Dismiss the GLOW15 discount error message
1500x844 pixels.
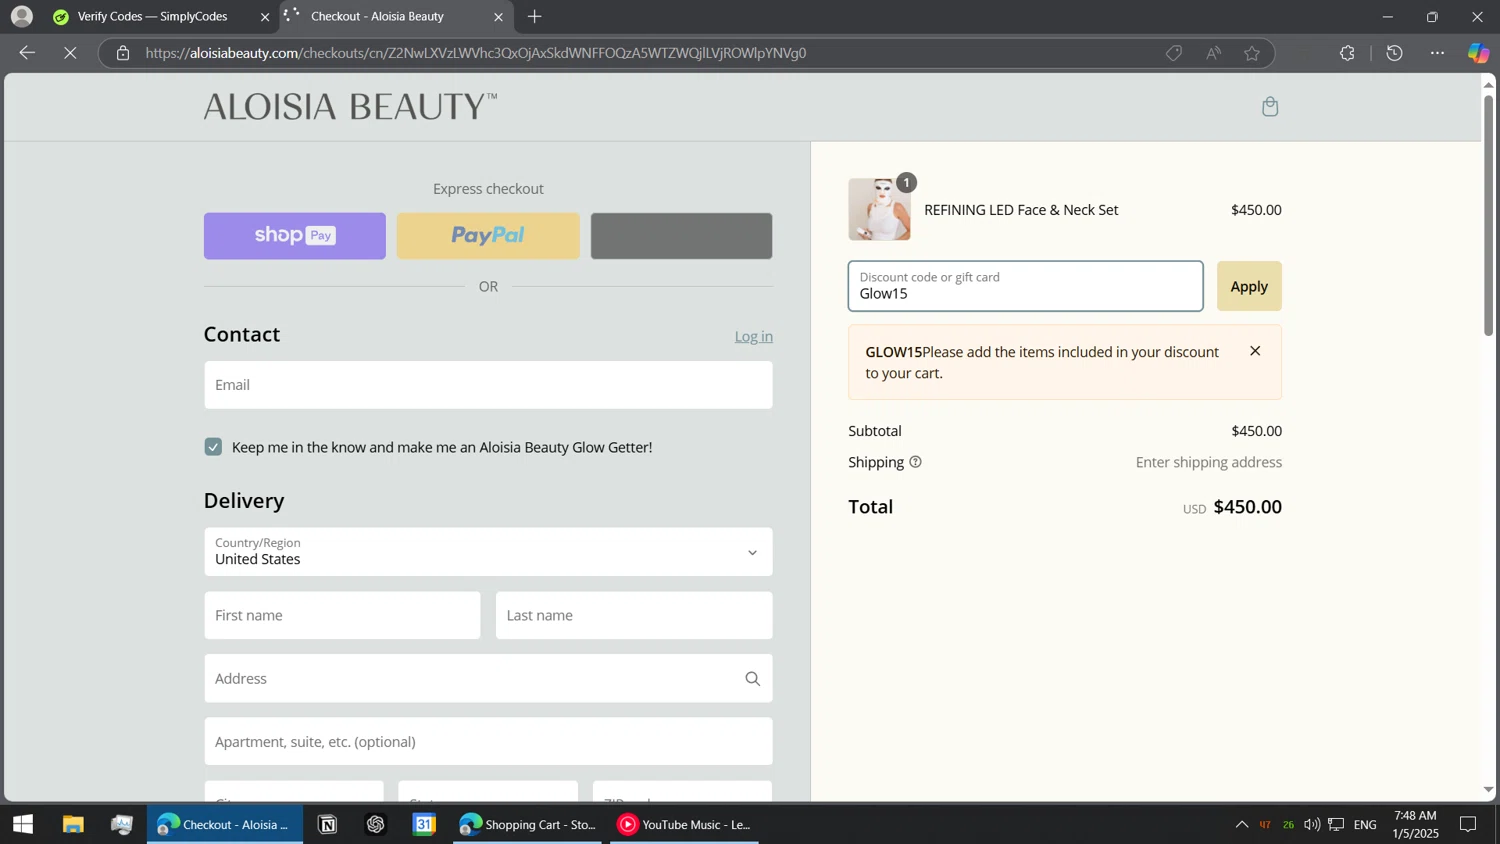[1255, 351]
